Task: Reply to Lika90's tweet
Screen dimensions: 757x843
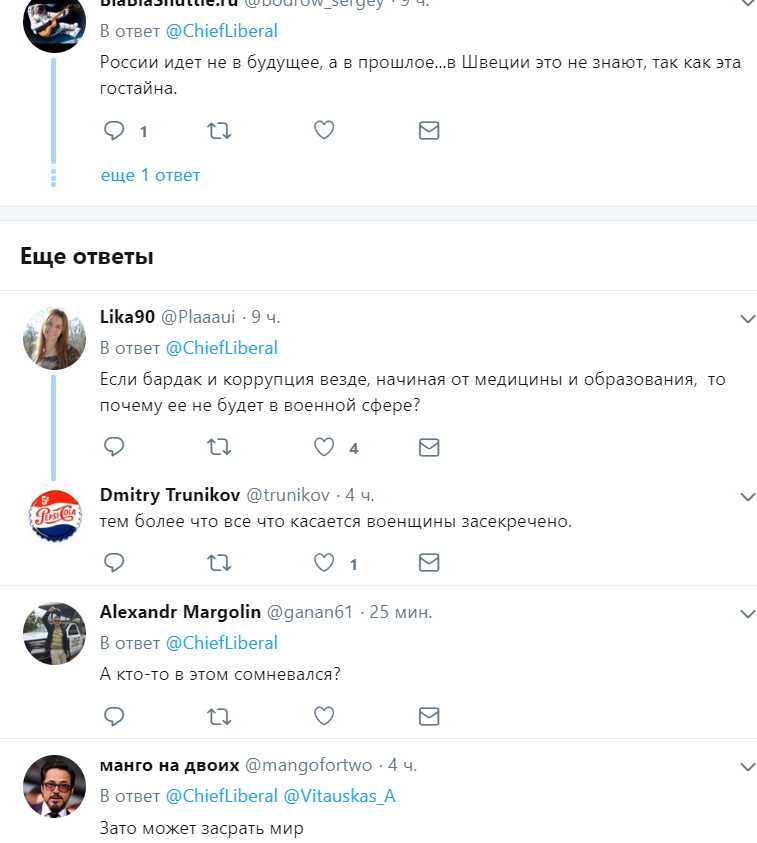Action: coord(114,447)
